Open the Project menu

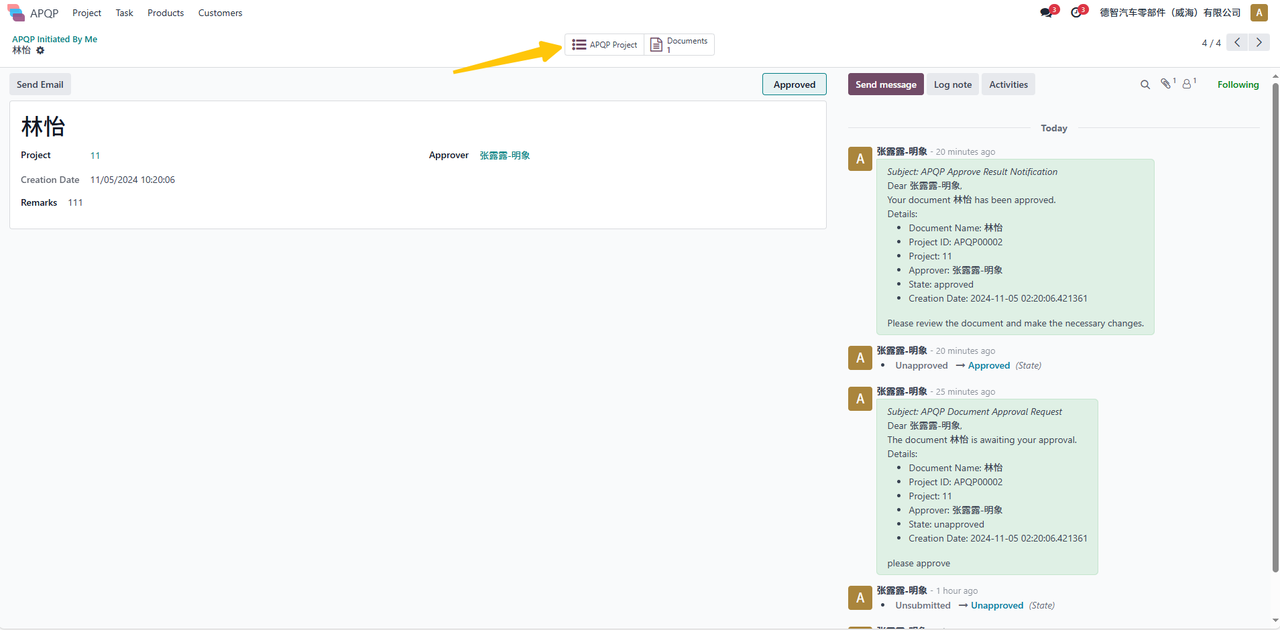pyautogui.click(x=87, y=13)
